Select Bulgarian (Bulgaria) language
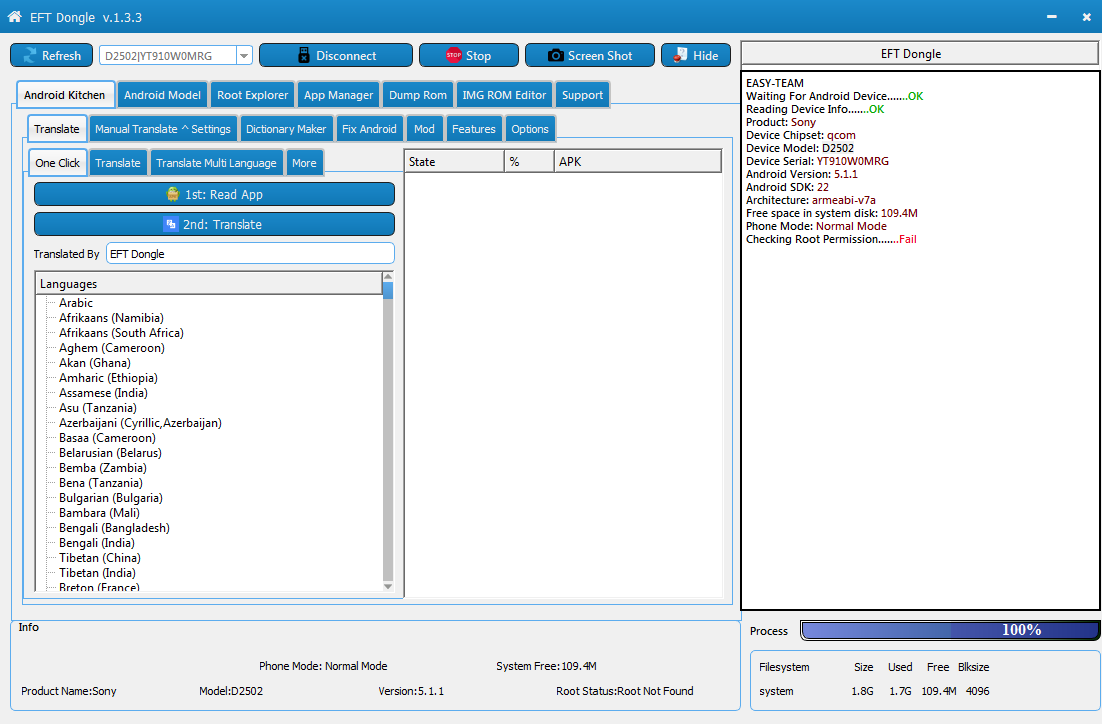 pyautogui.click(x=111, y=498)
